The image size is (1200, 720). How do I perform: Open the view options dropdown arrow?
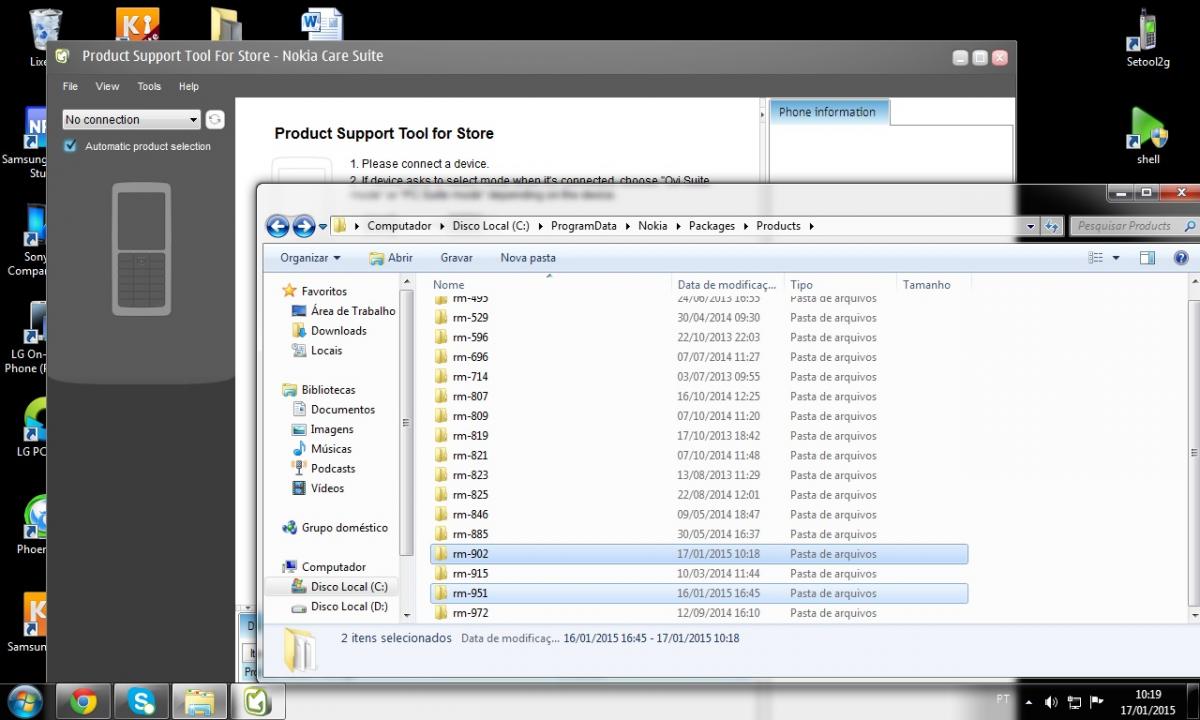[1116, 258]
